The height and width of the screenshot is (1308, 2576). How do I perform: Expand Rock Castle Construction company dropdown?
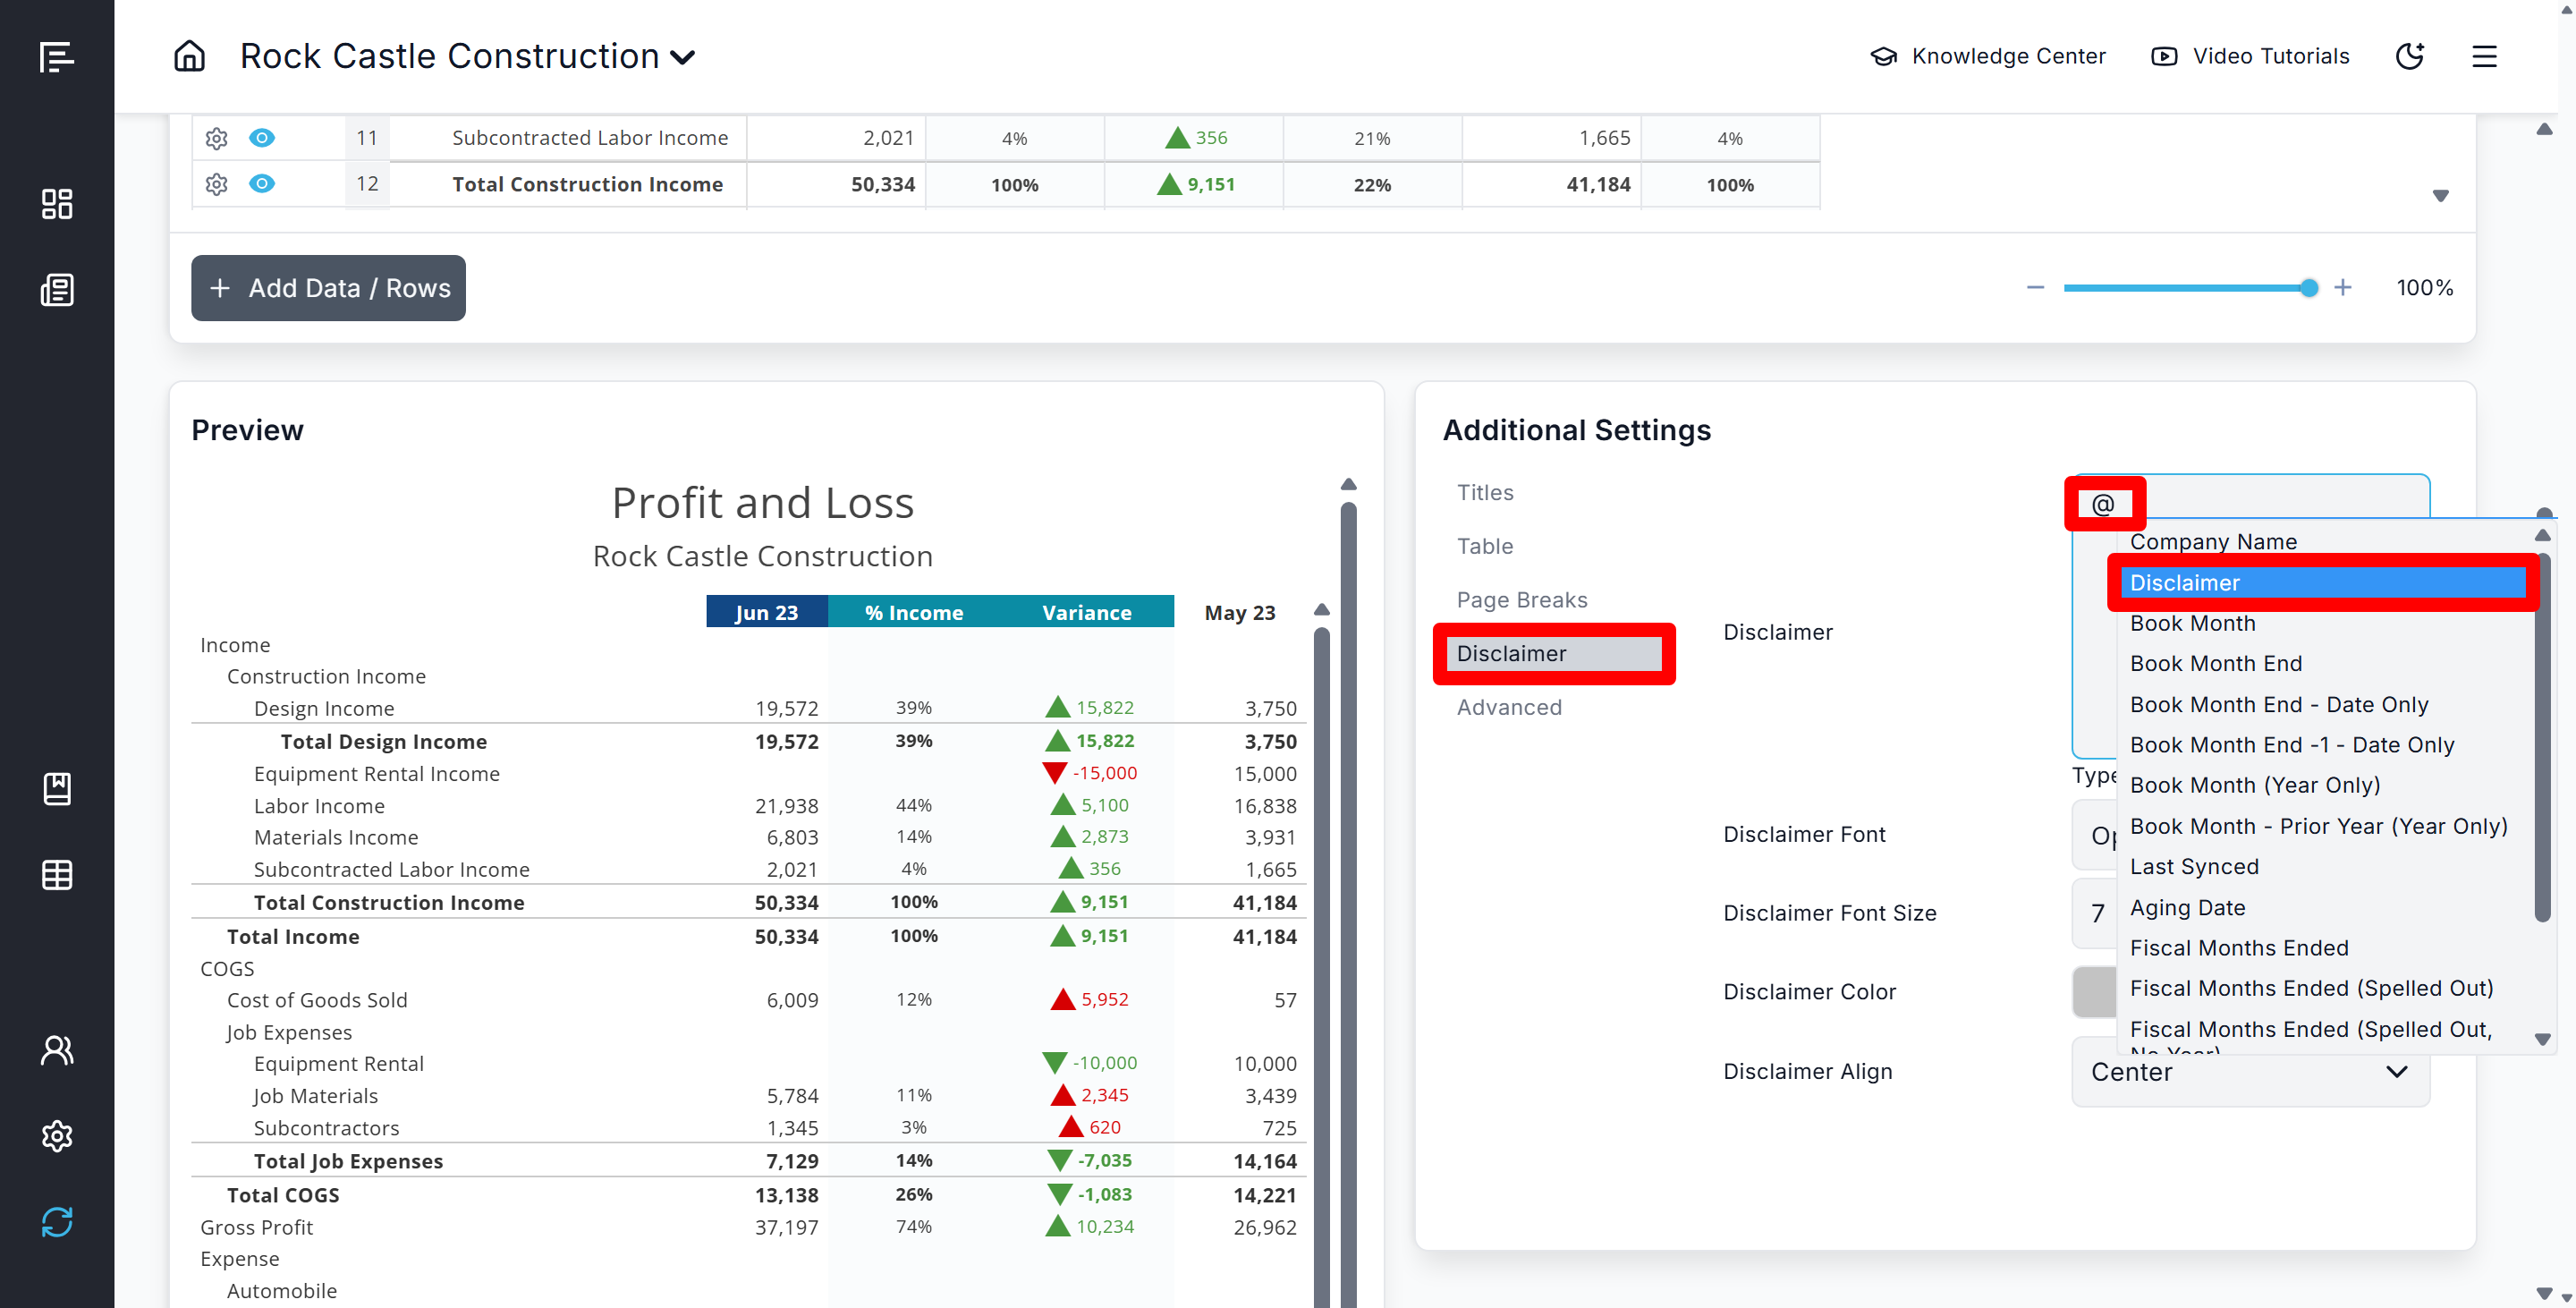pyautogui.click(x=683, y=58)
